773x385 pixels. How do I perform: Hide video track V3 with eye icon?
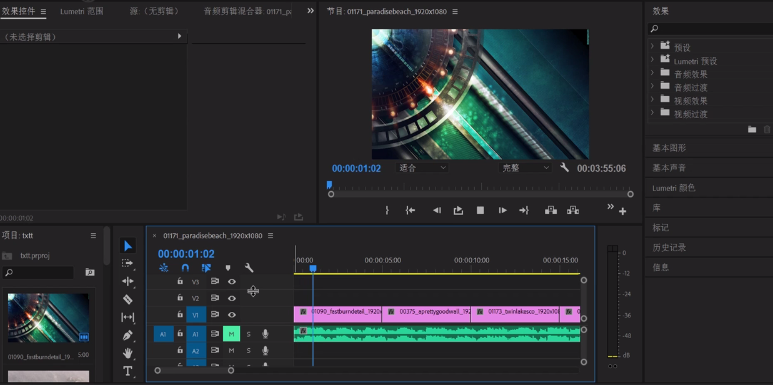[x=231, y=281]
